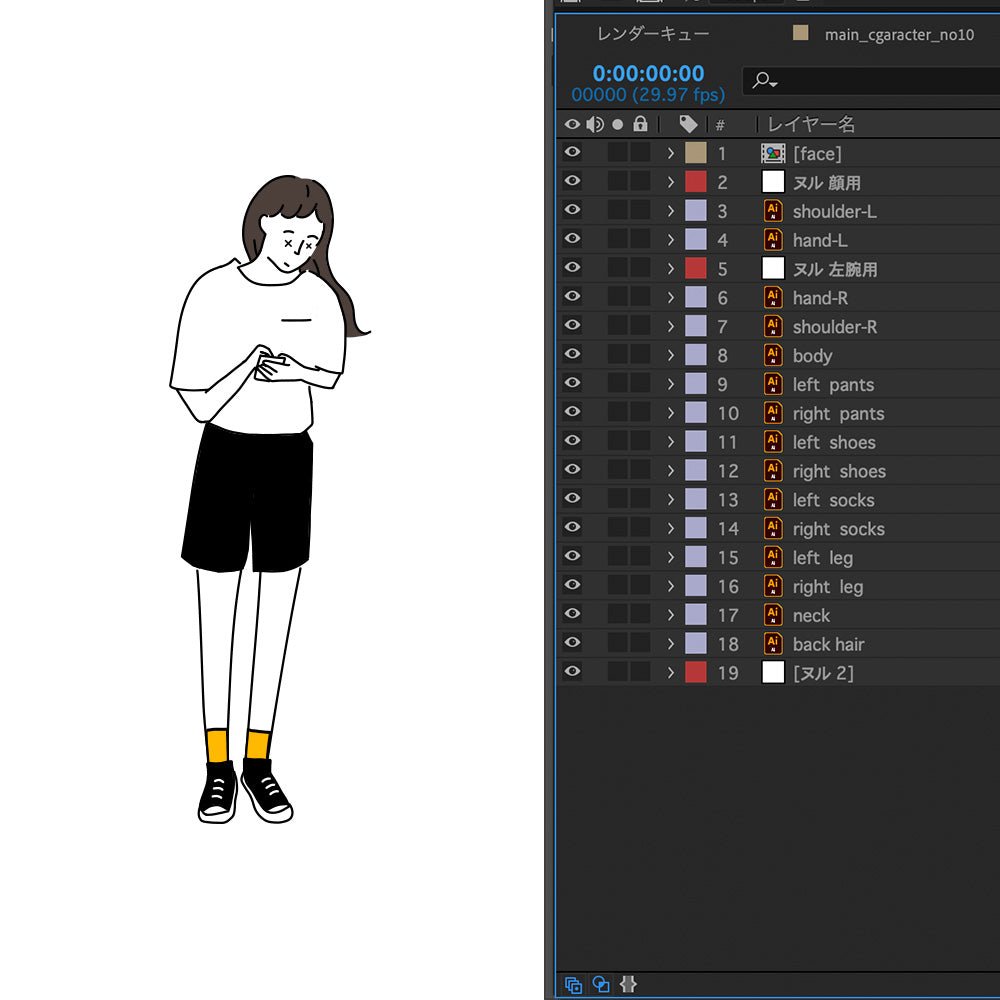
Task: Click the lock column header icon
Action: click(640, 124)
